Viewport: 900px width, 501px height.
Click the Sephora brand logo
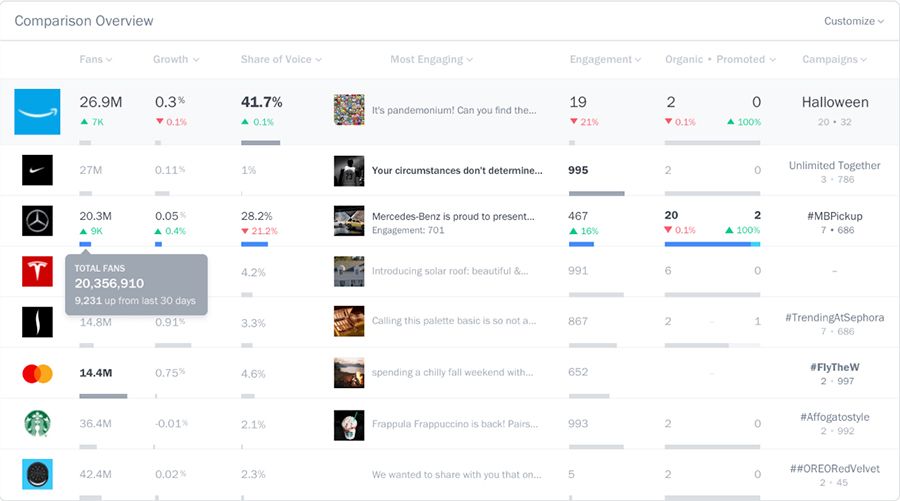tap(37, 322)
